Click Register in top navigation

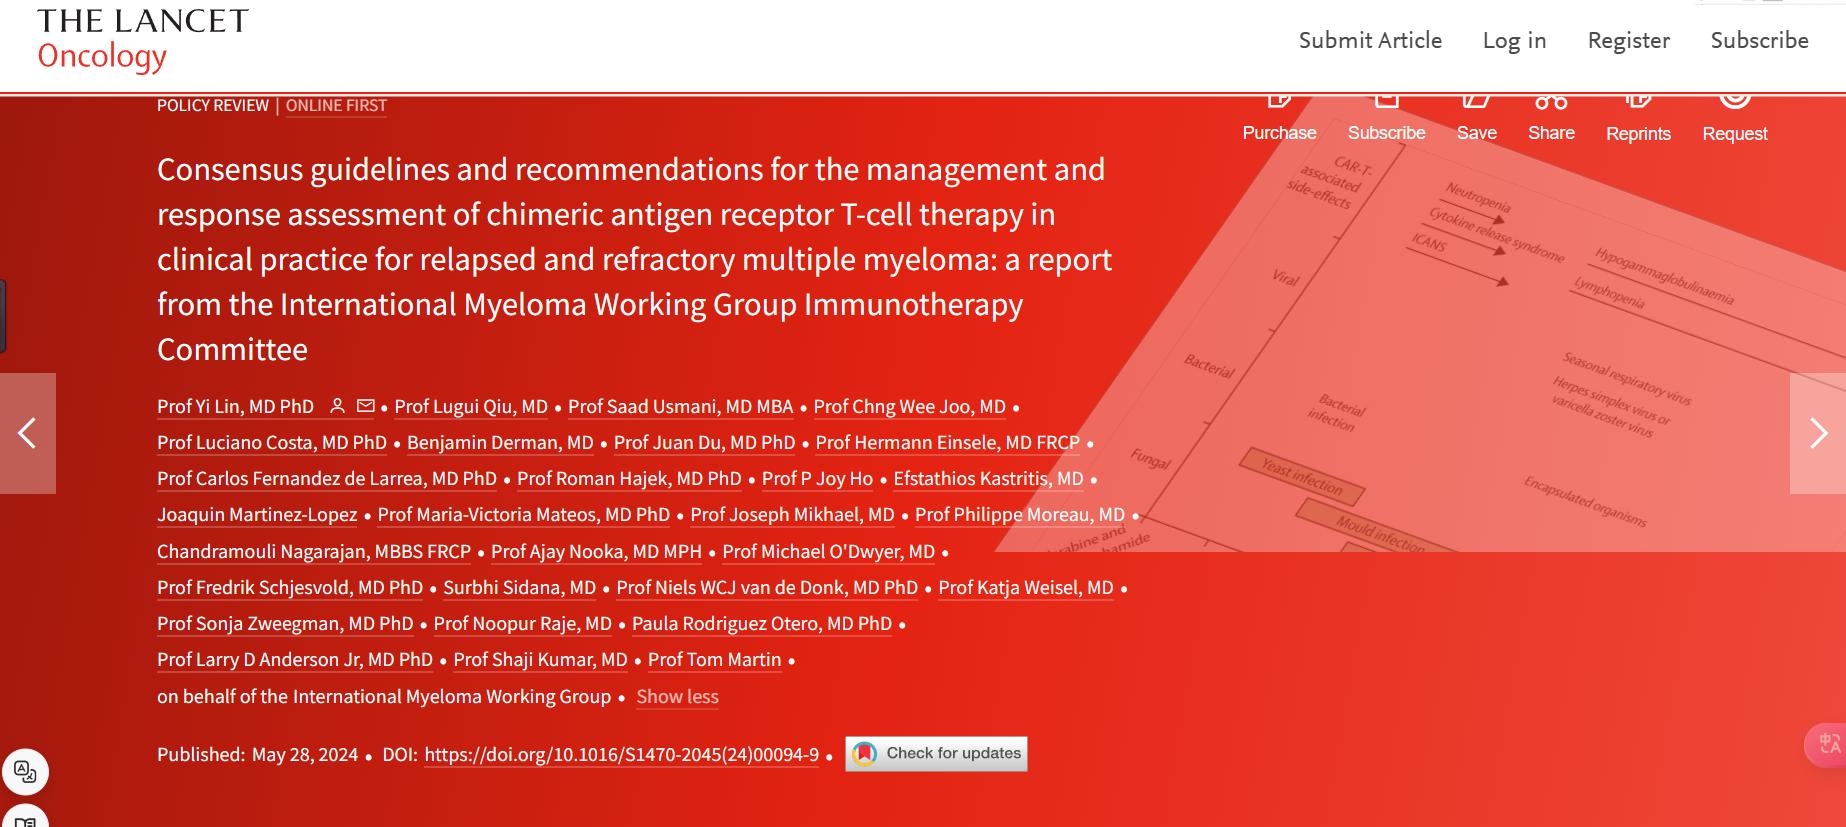(x=1628, y=41)
